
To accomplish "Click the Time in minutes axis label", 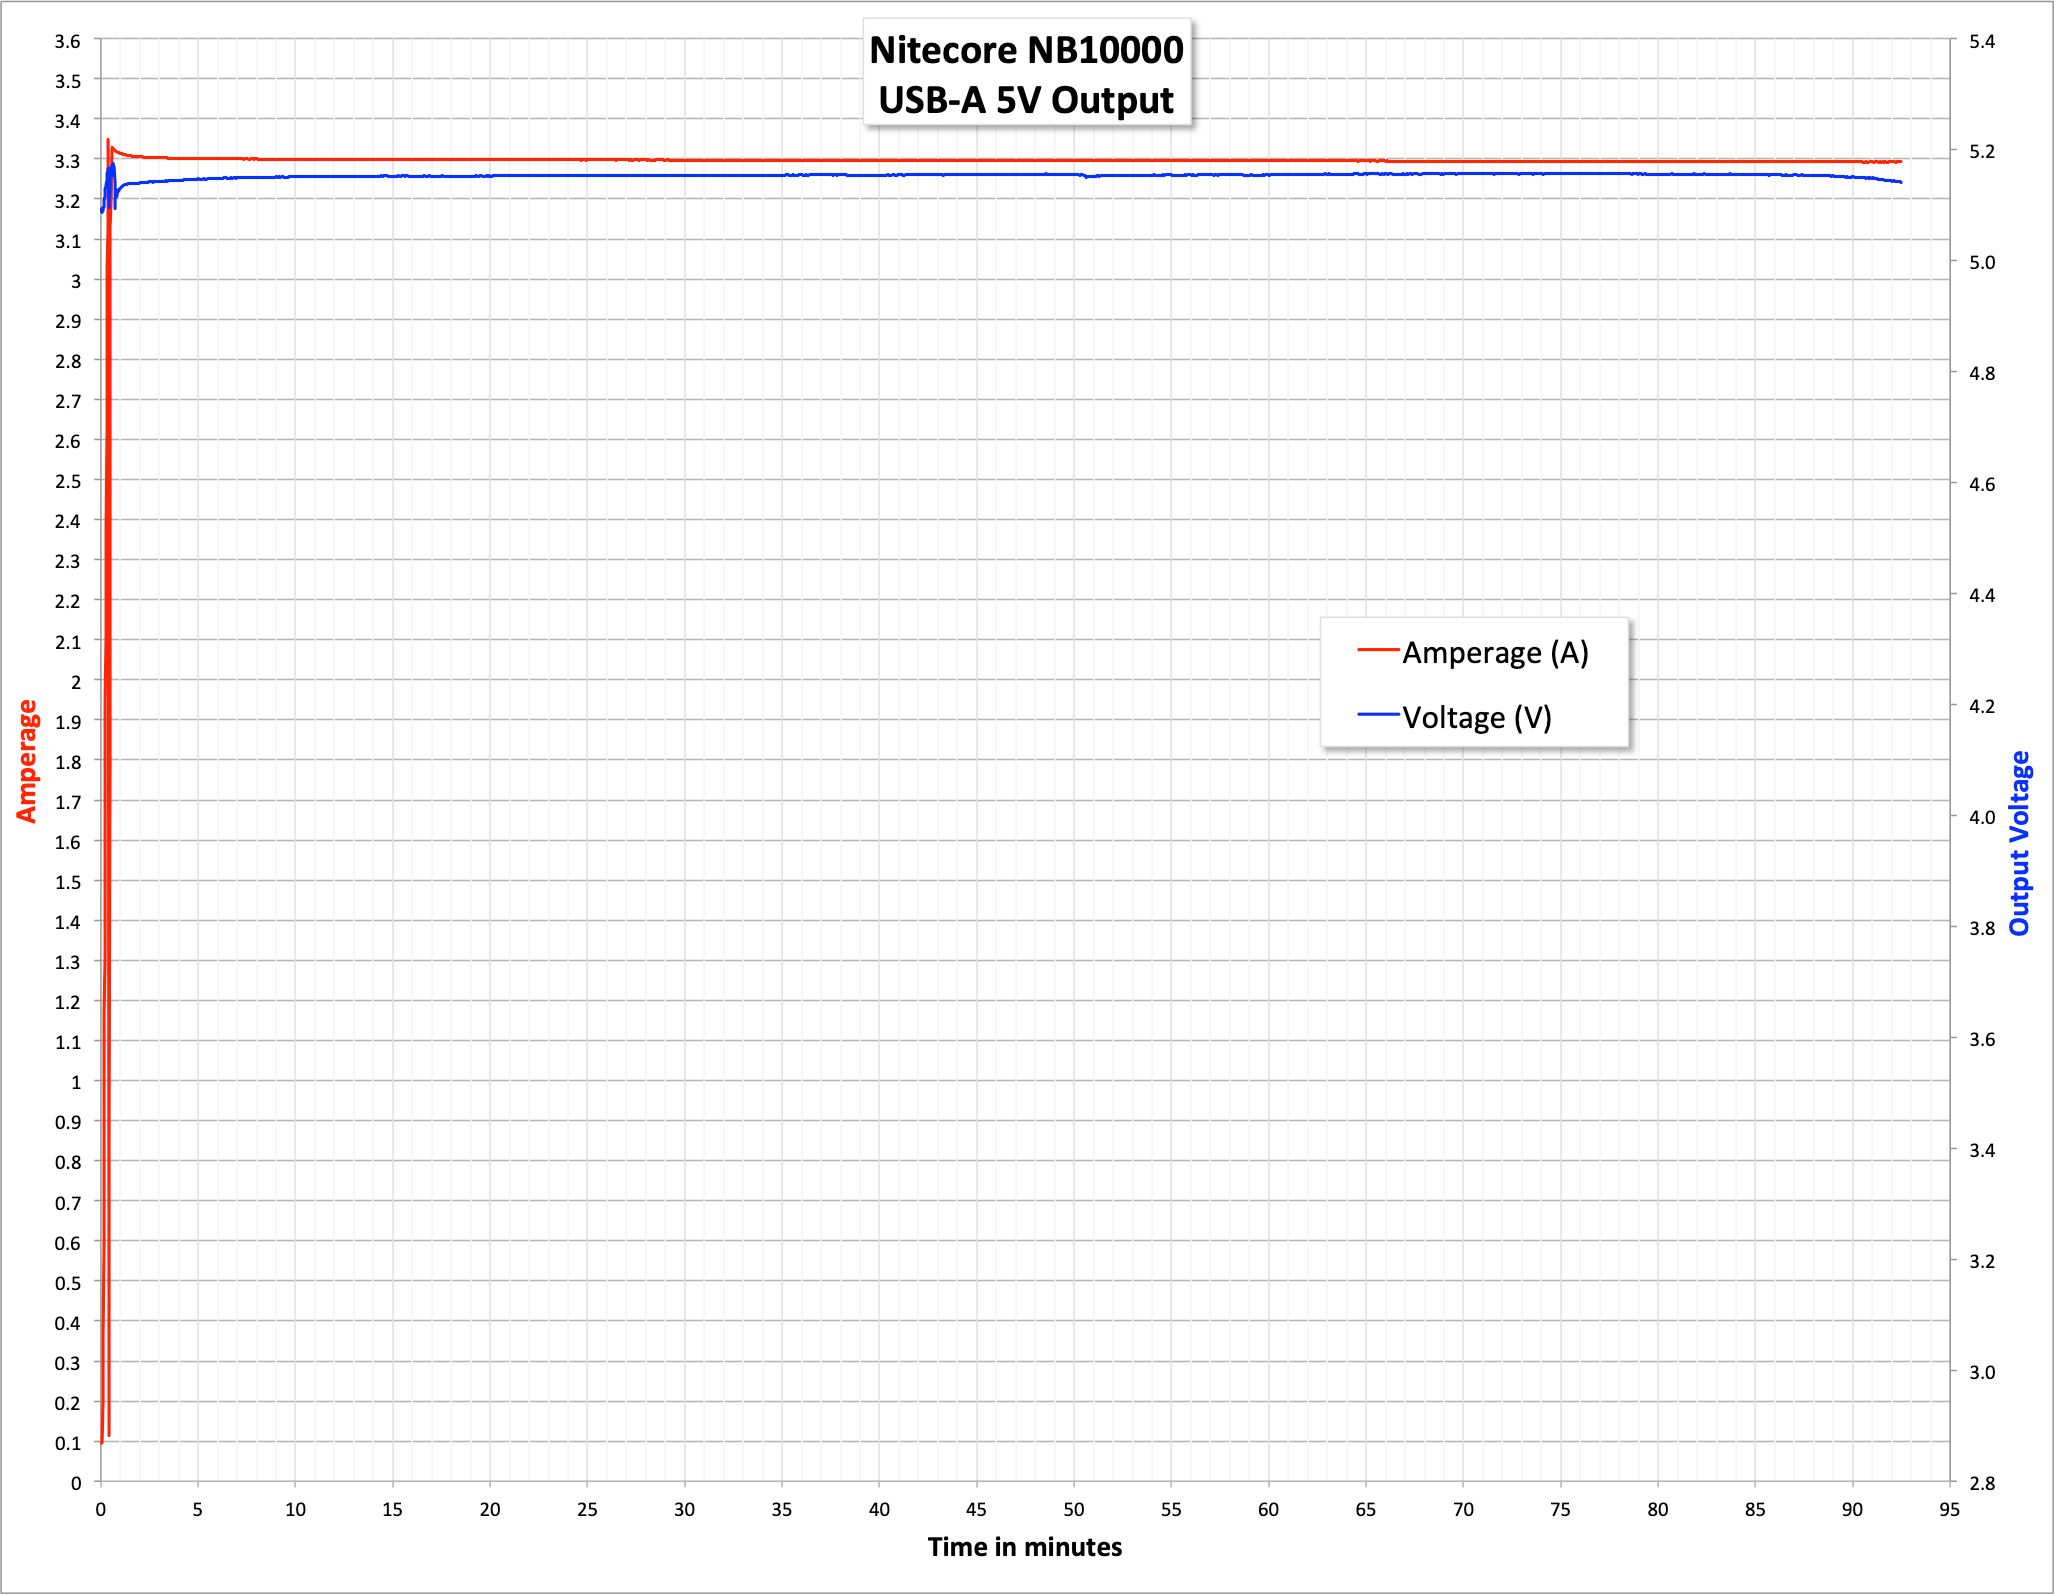I will (1024, 1547).
